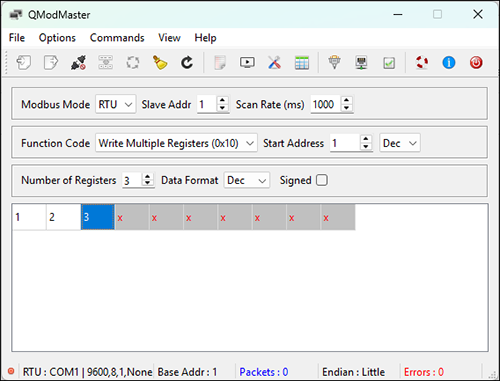The width and height of the screenshot is (500, 381).
Task: Open the log file page icon
Action: point(220,63)
